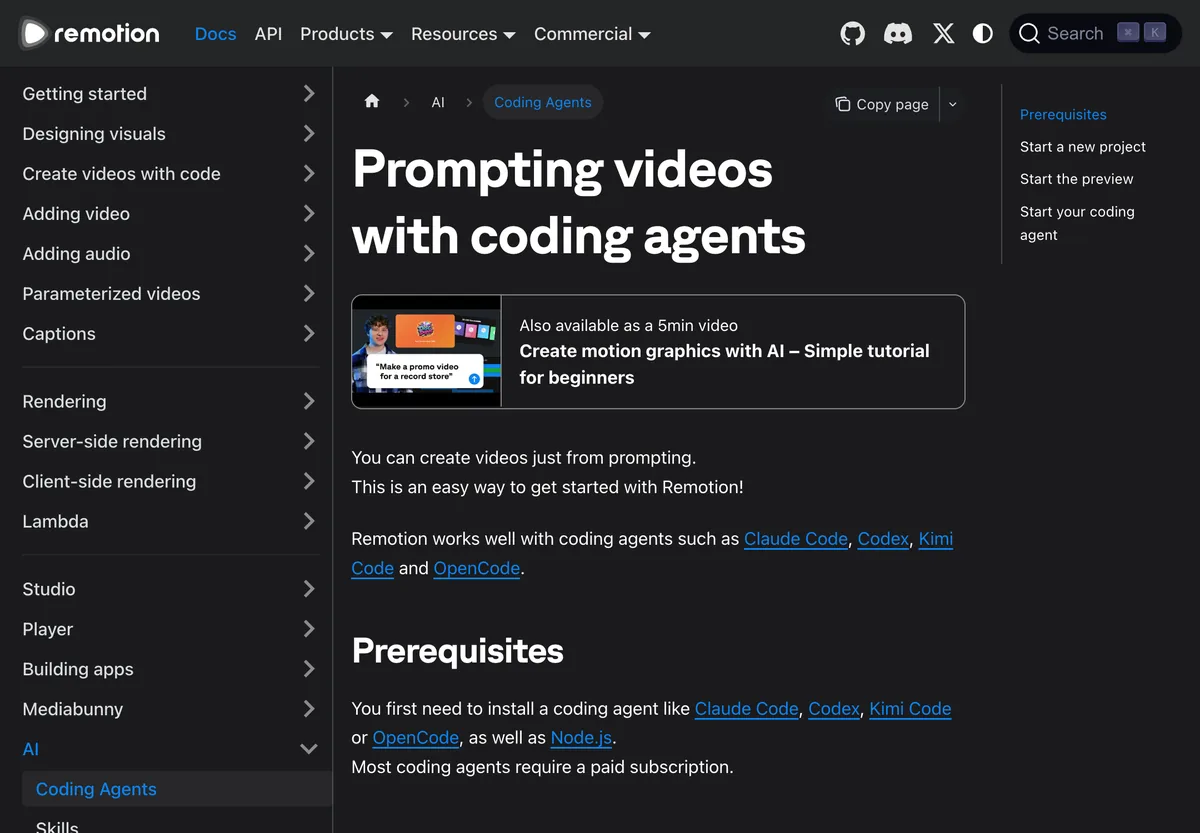Open the Copy page options dropdown arrow
Screen dimensions: 1200x833
[952, 104]
